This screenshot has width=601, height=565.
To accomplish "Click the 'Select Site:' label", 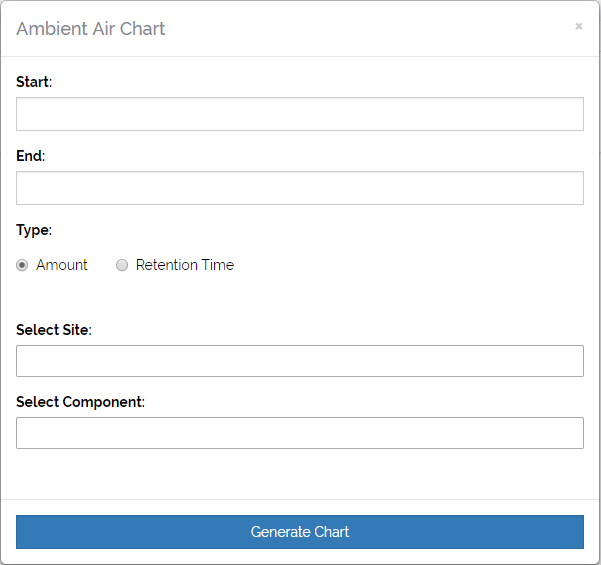I will click(54, 330).
